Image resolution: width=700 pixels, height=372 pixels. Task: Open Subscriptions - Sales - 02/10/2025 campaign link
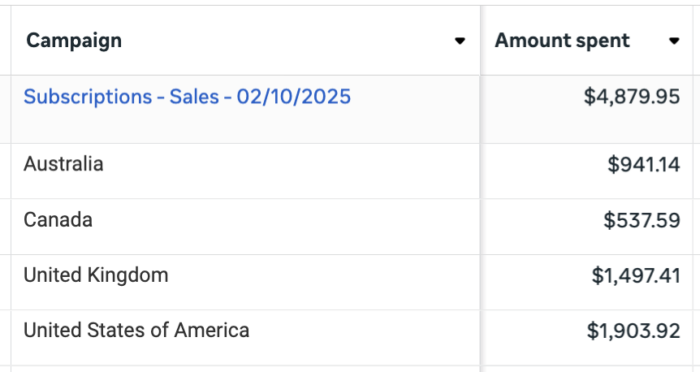[187, 97]
